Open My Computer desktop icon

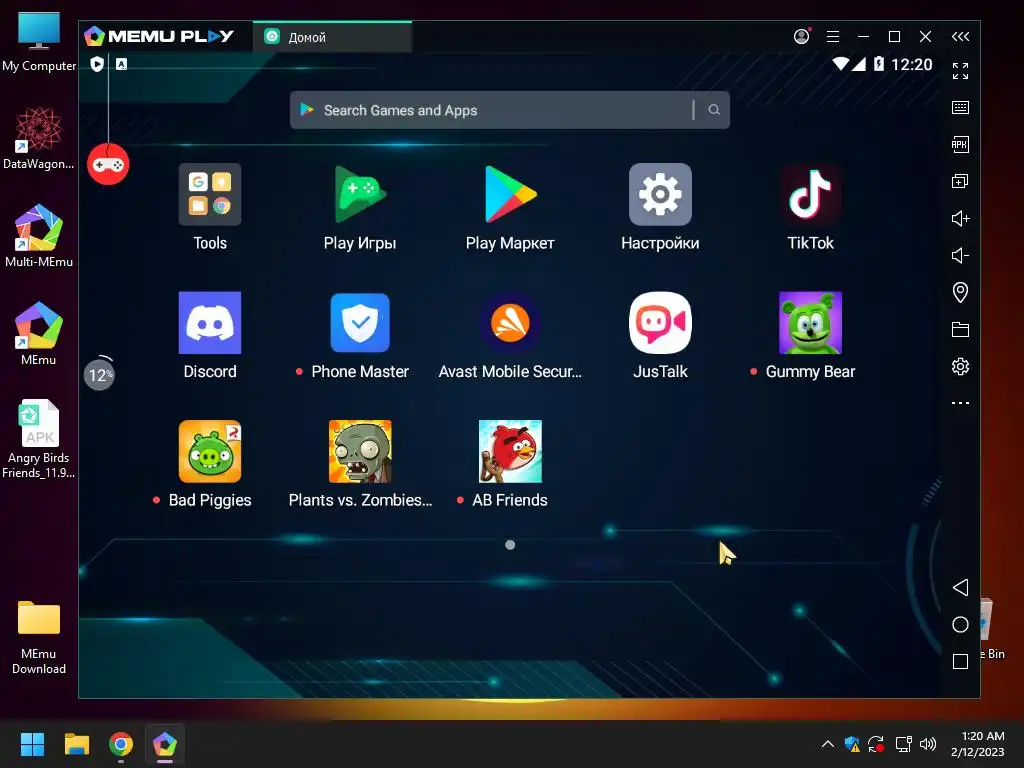(39, 42)
